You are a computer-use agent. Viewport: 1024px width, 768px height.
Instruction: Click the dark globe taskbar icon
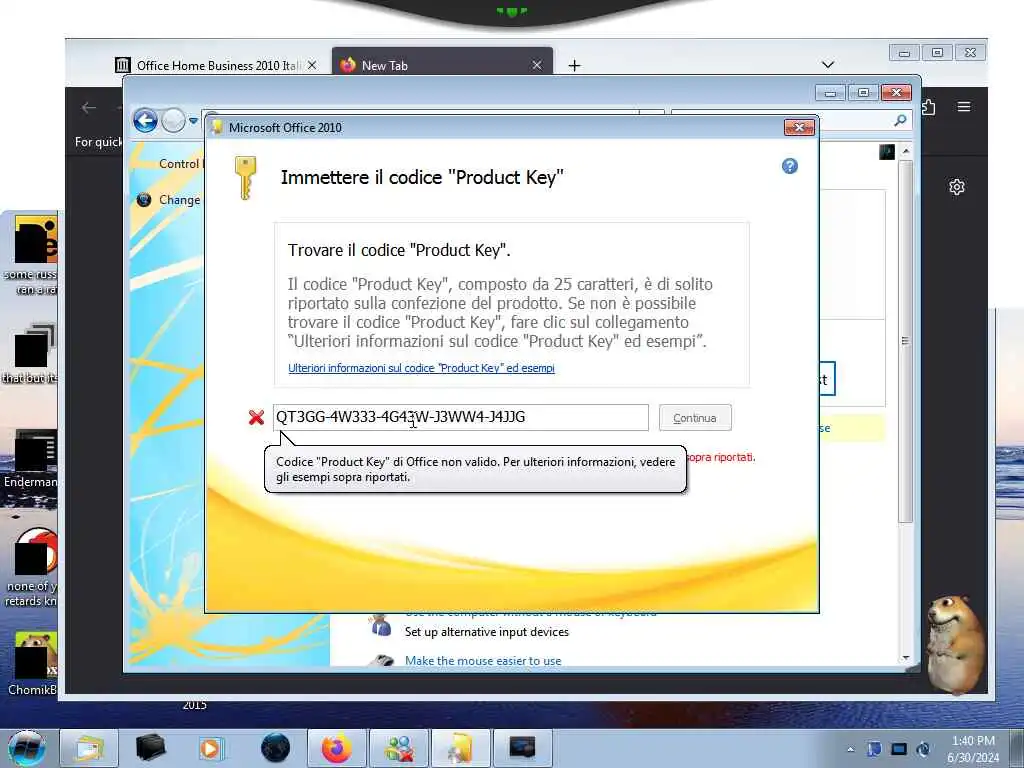point(275,748)
